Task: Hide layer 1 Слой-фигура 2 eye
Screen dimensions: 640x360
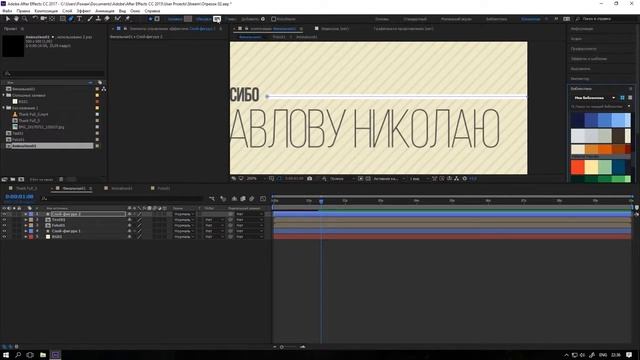Action: [x=4, y=214]
